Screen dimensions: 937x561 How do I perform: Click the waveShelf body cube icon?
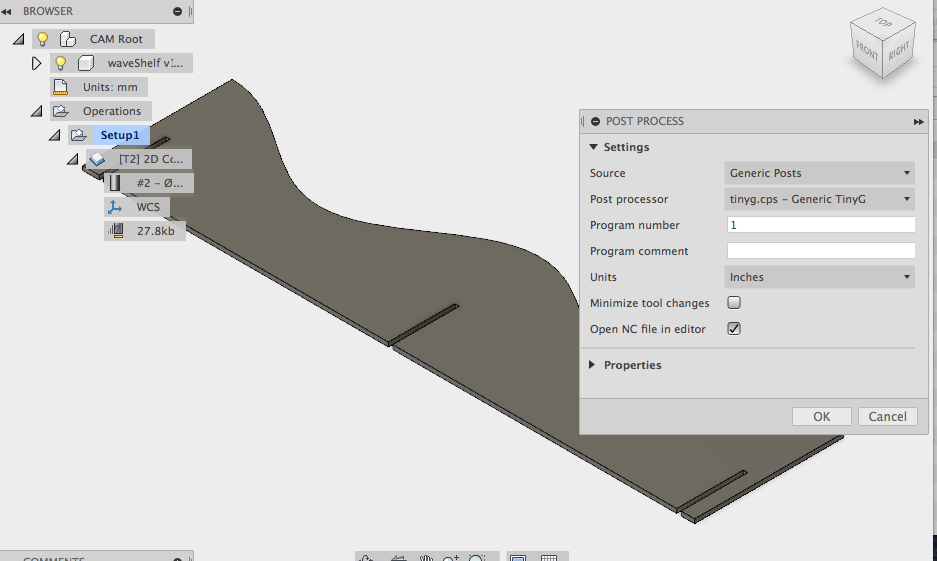86,63
